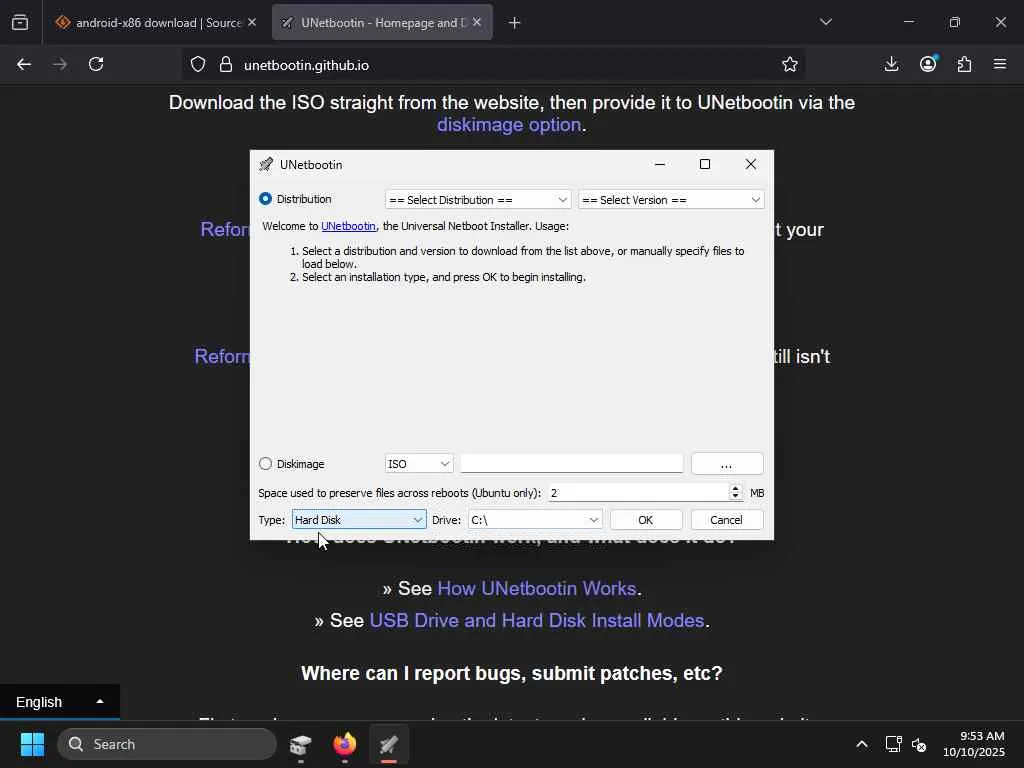Close the UNetbootin Homepage tab
The height and width of the screenshot is (768, 1024).
pos(477,22)
